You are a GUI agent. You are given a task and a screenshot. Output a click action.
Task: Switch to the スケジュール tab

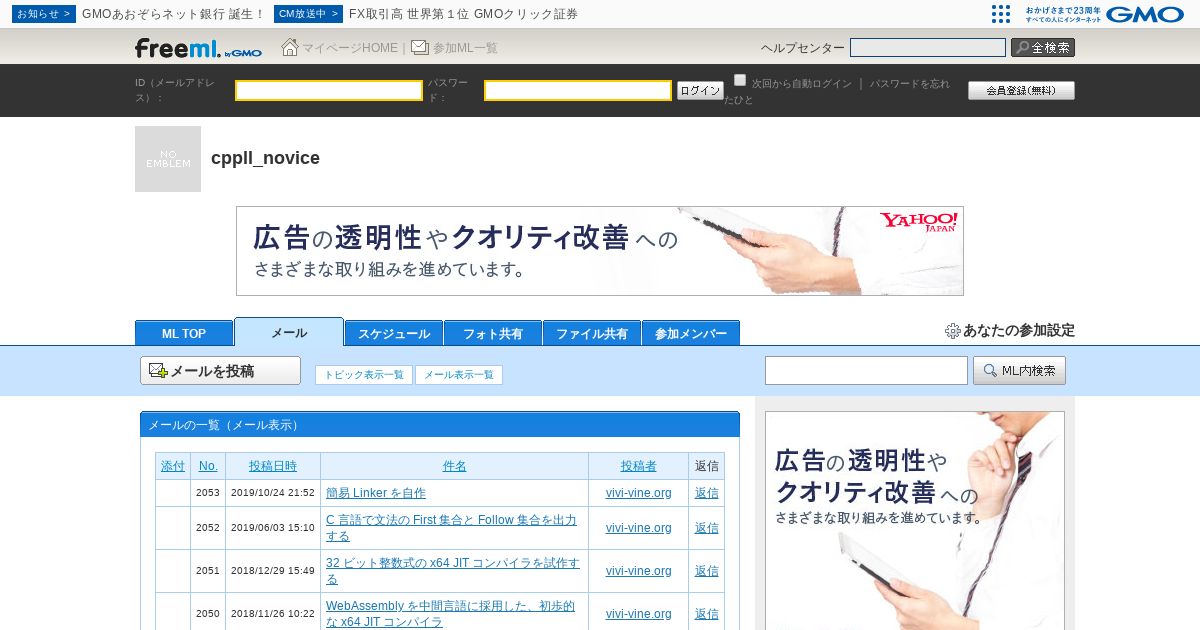pyautogui.click(x=394, y=333)
